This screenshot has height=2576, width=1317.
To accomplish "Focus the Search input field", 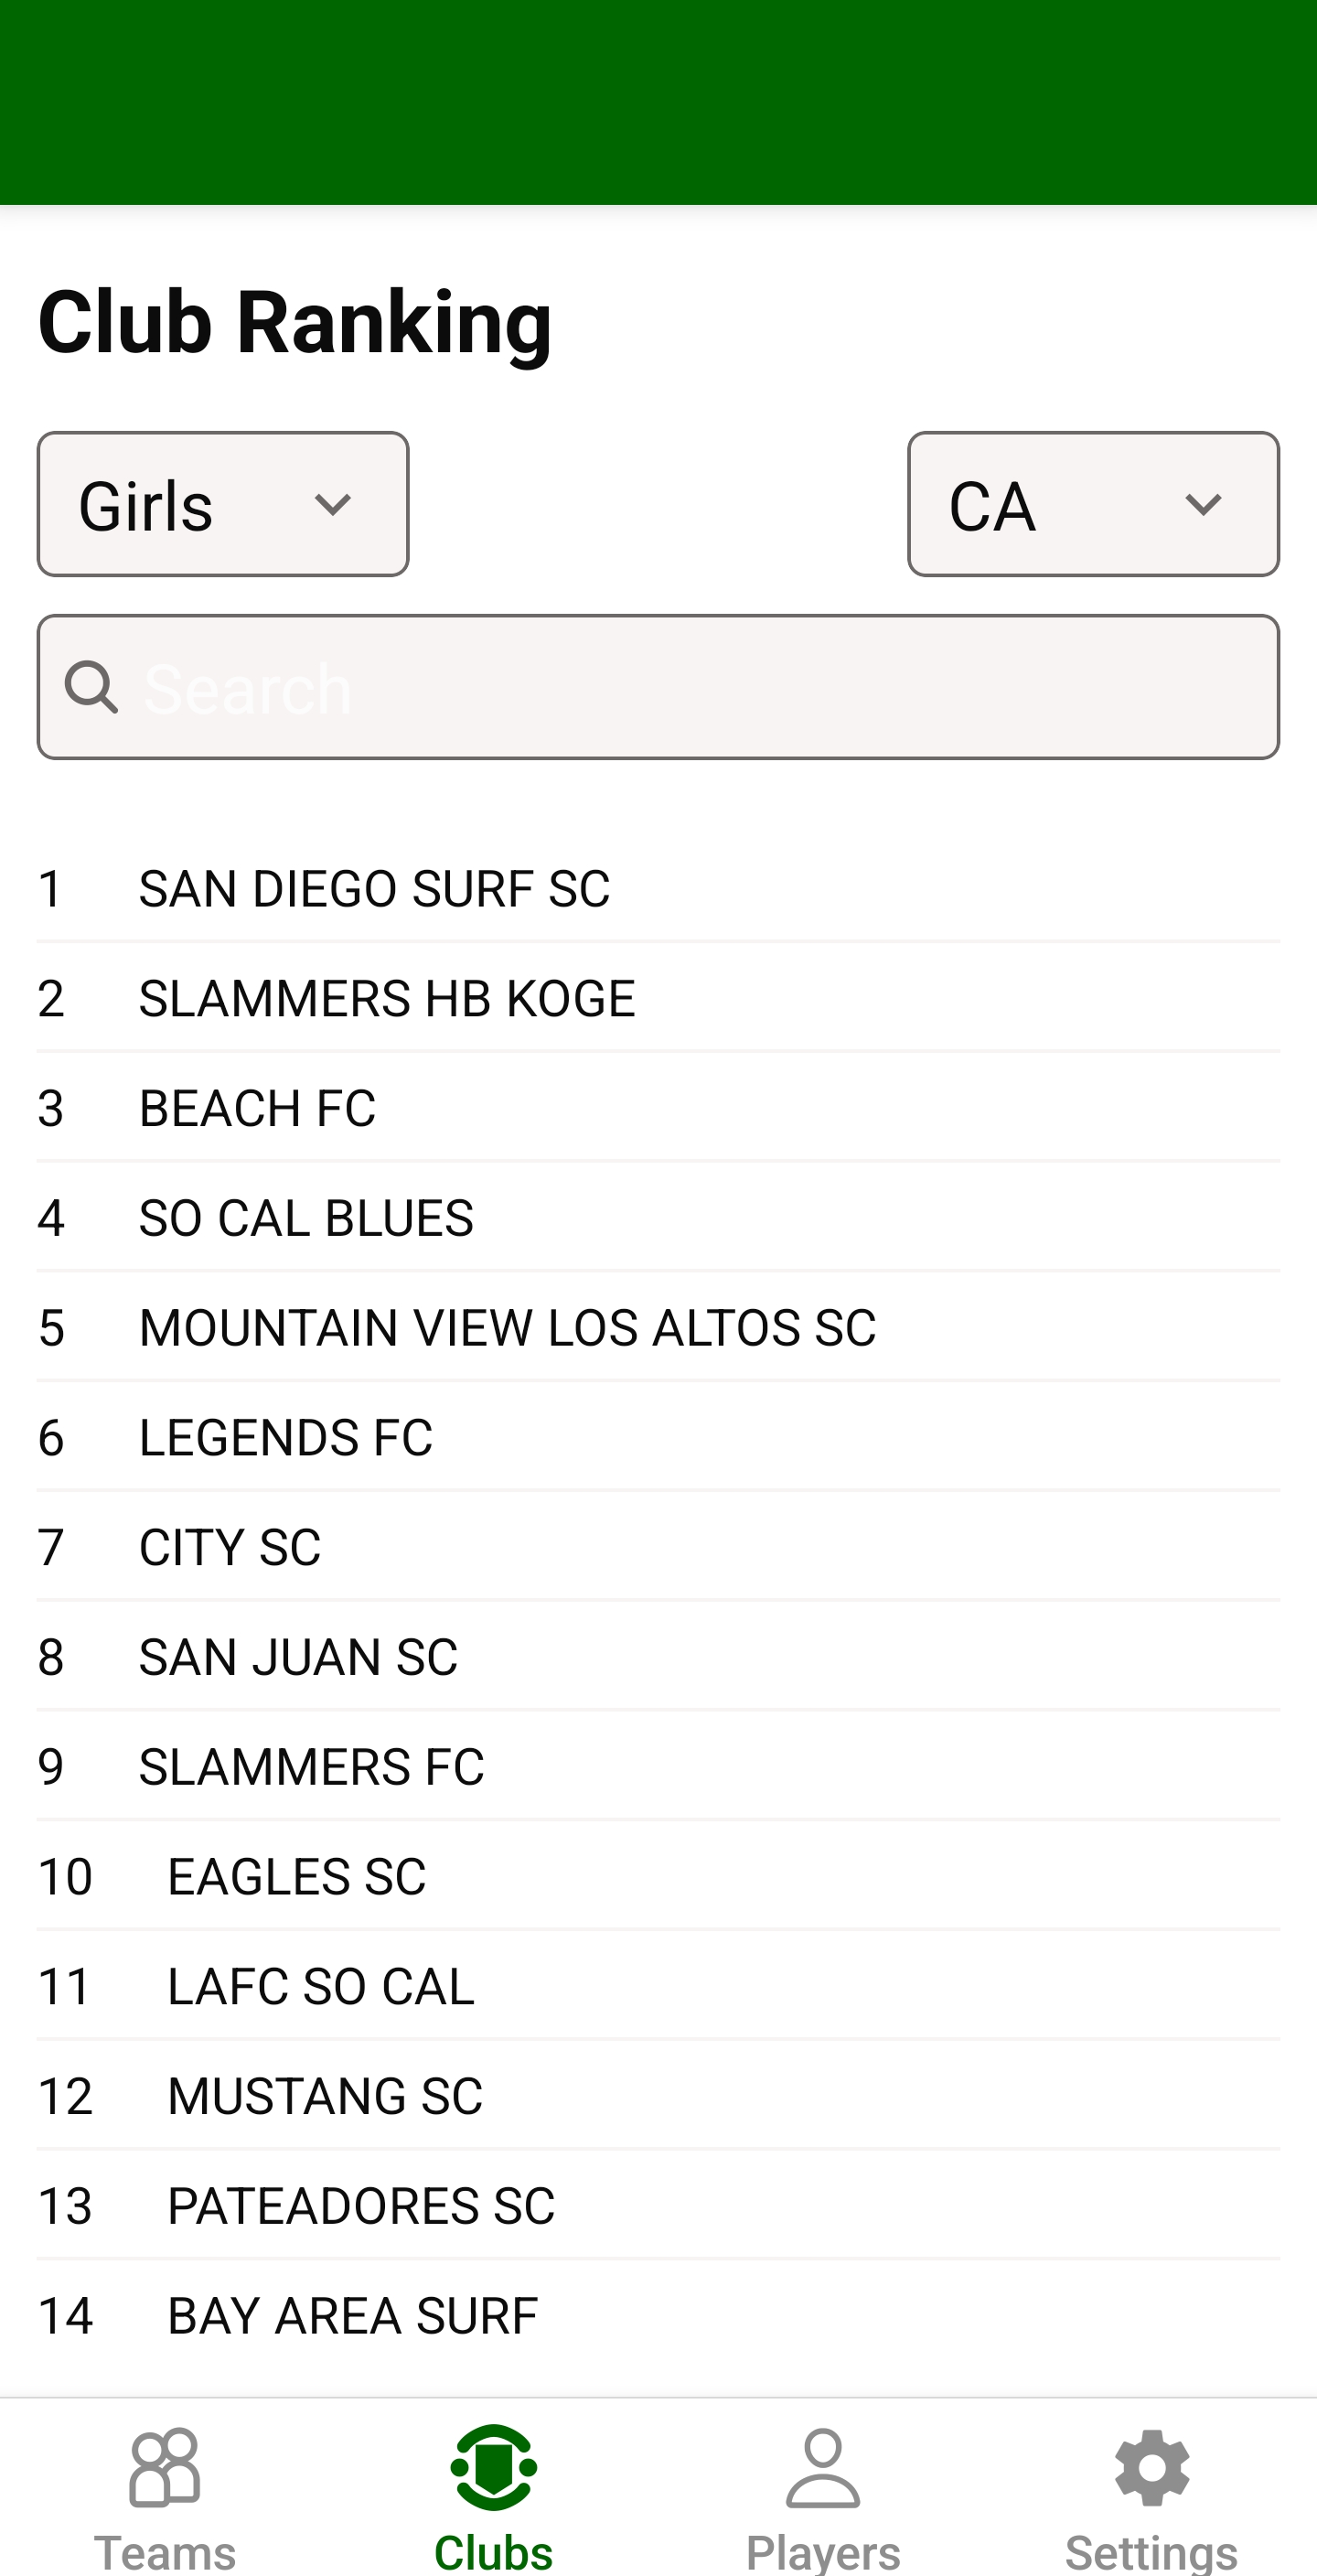I will [700, 688].
